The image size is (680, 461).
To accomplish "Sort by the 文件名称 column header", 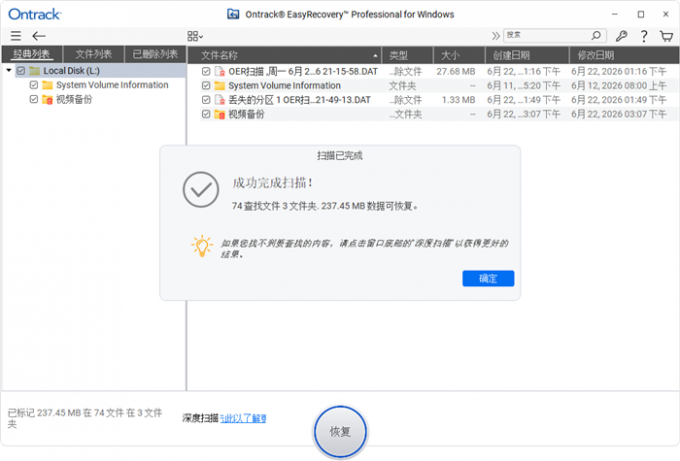I will point(284,55).
